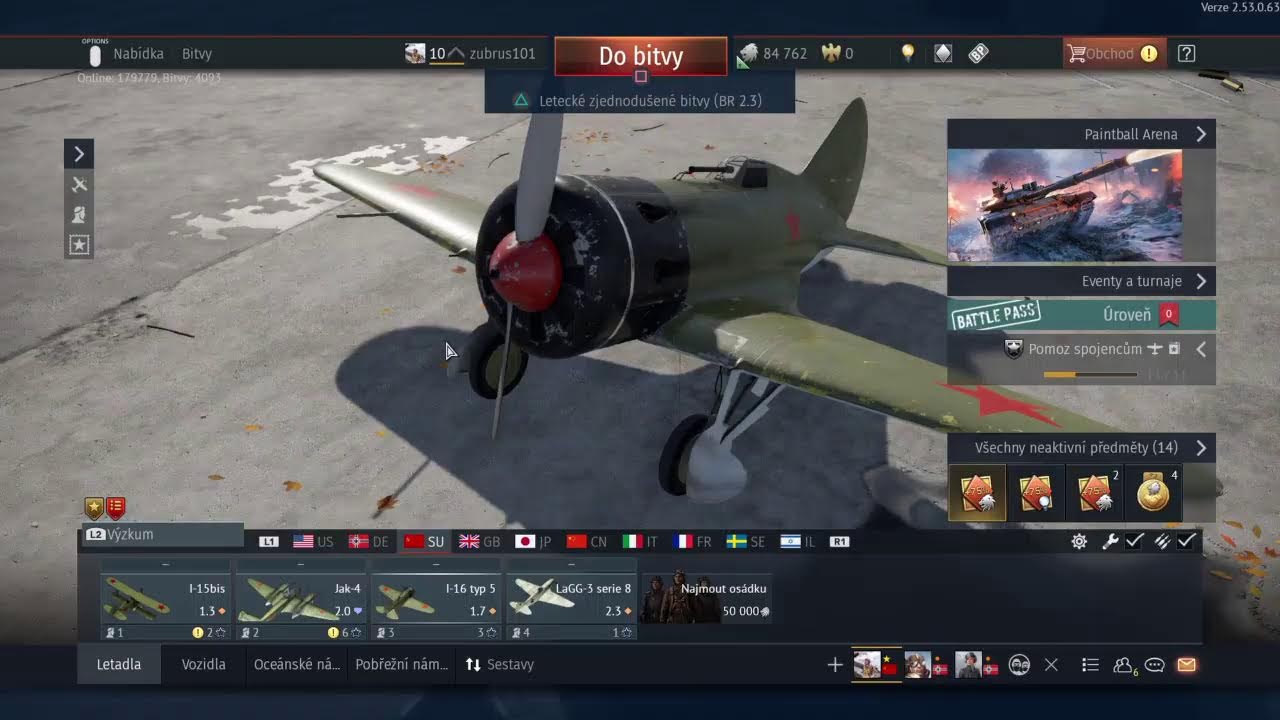The image size is (1280, 720).
Task: Click the diamond warbond icon
Action: coord(943,54)
